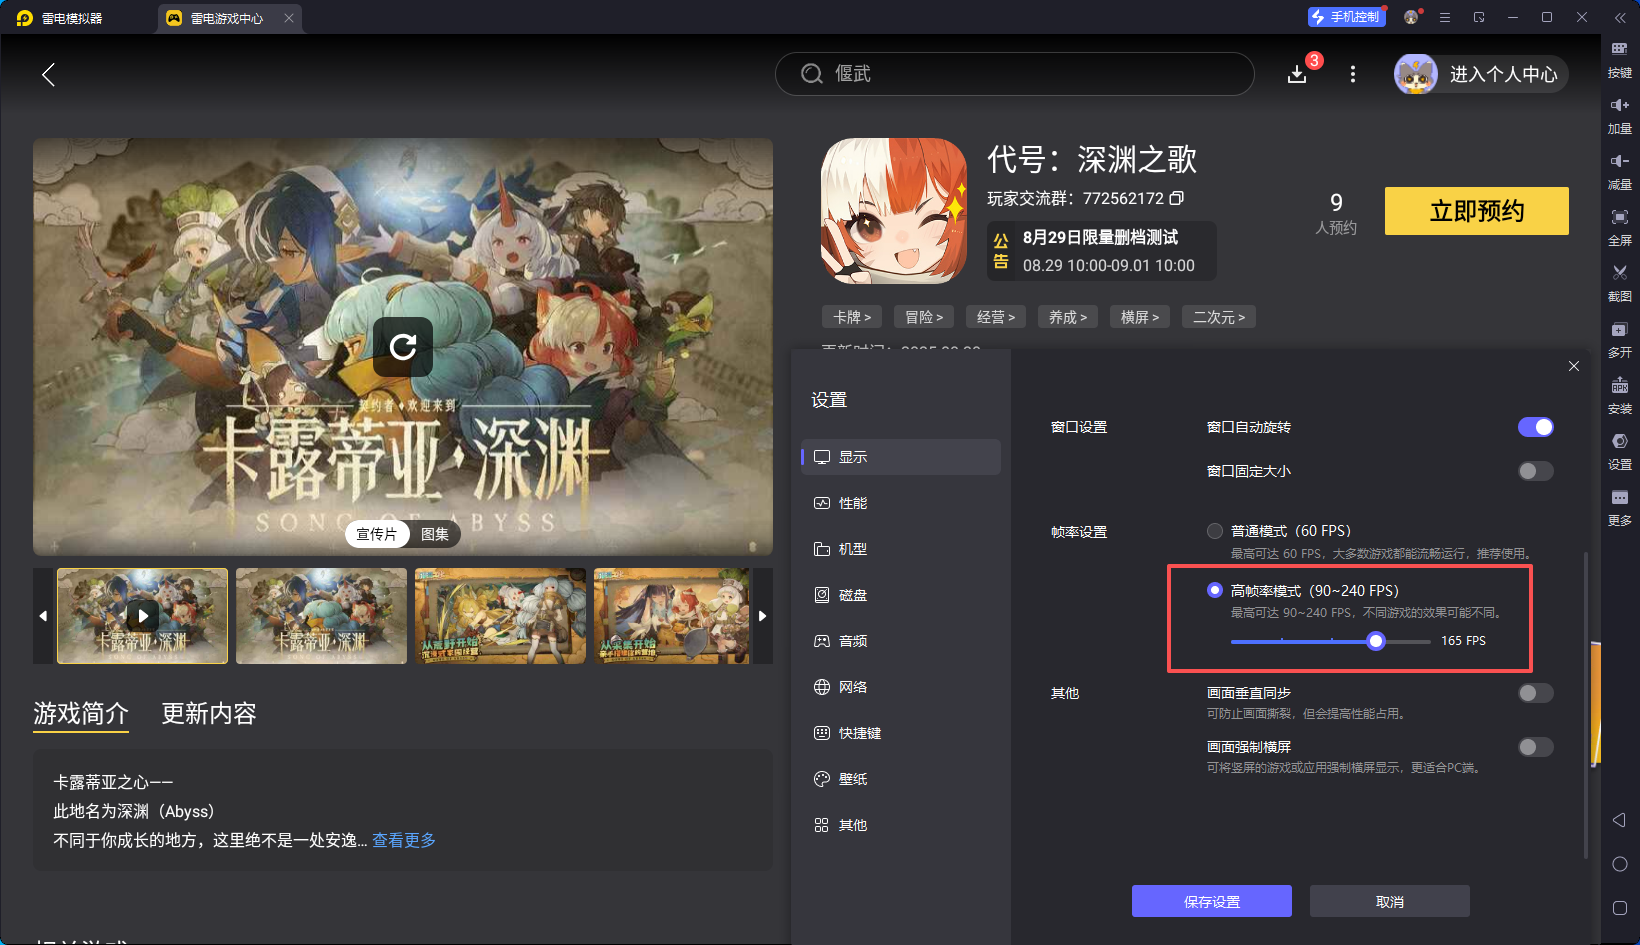Open the 性能 settings category
Viewport: 1640px width, 945px height.
[901, 503]
